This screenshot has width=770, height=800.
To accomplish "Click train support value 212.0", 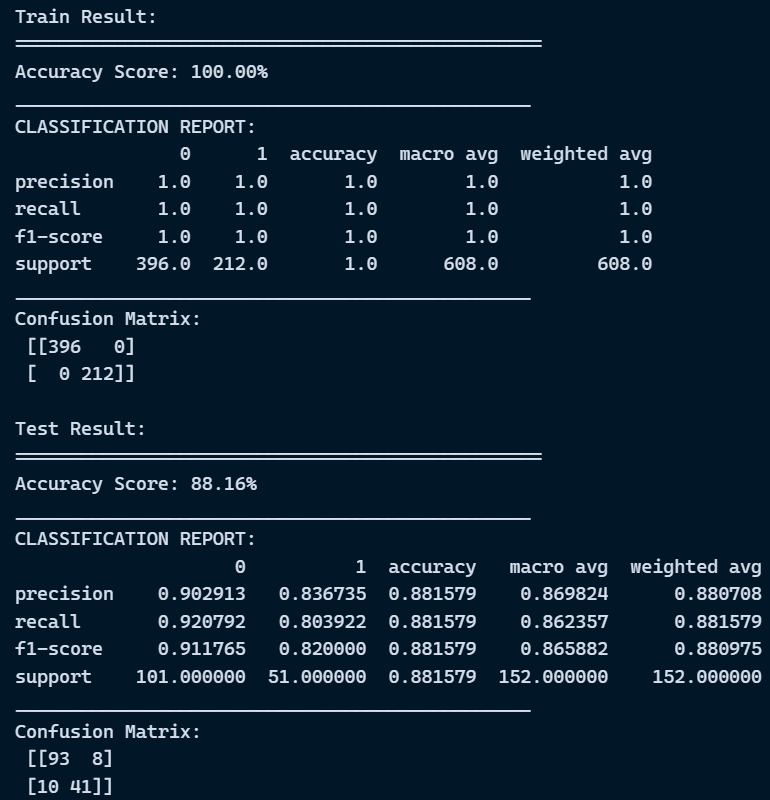I will coord(240,264).
